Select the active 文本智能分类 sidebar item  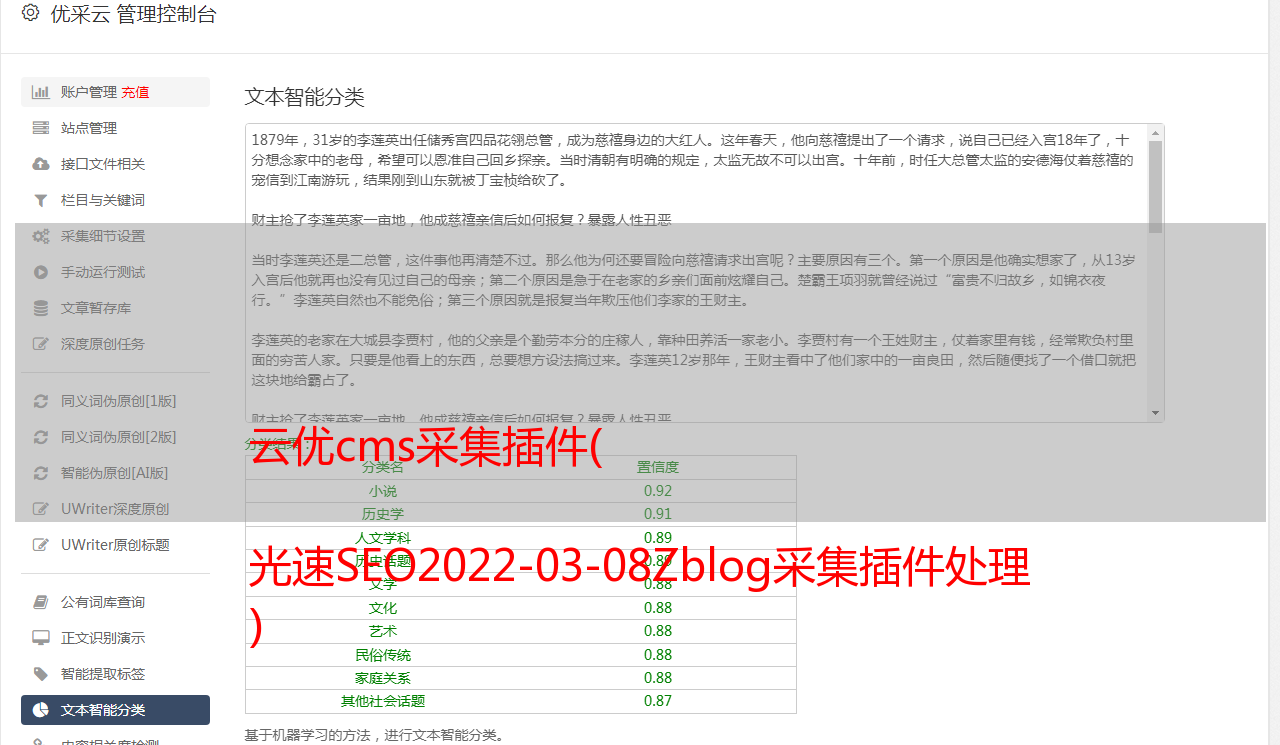pyautogui.click(x=115, y=710)
